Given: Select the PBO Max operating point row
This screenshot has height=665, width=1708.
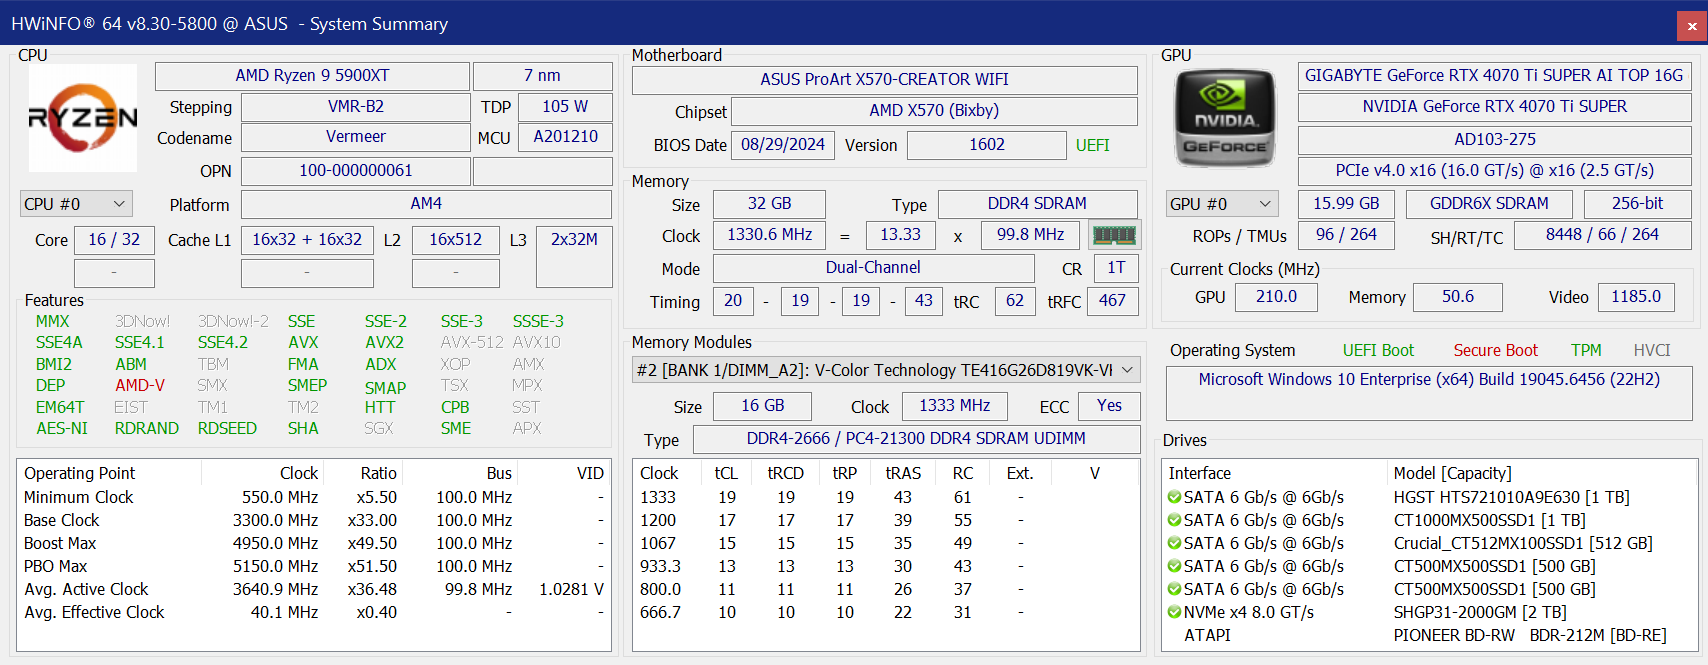Looking at the screenshot, I should (313, 566).
